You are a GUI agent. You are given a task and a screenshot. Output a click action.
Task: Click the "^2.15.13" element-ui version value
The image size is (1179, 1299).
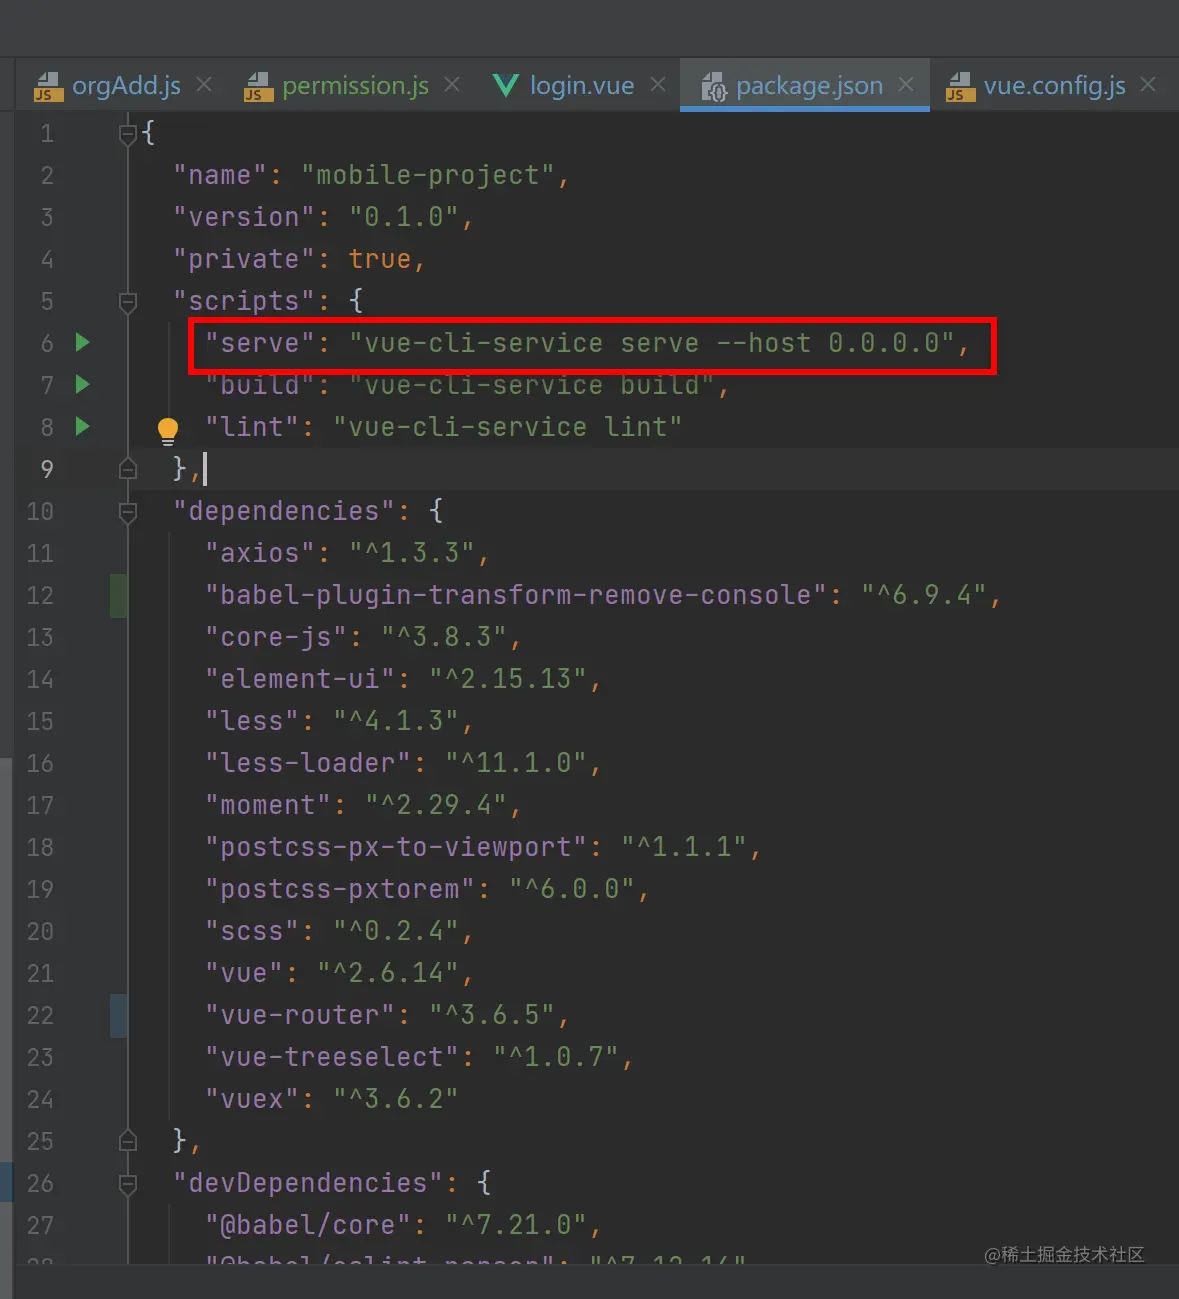click(x=508, y=680)
